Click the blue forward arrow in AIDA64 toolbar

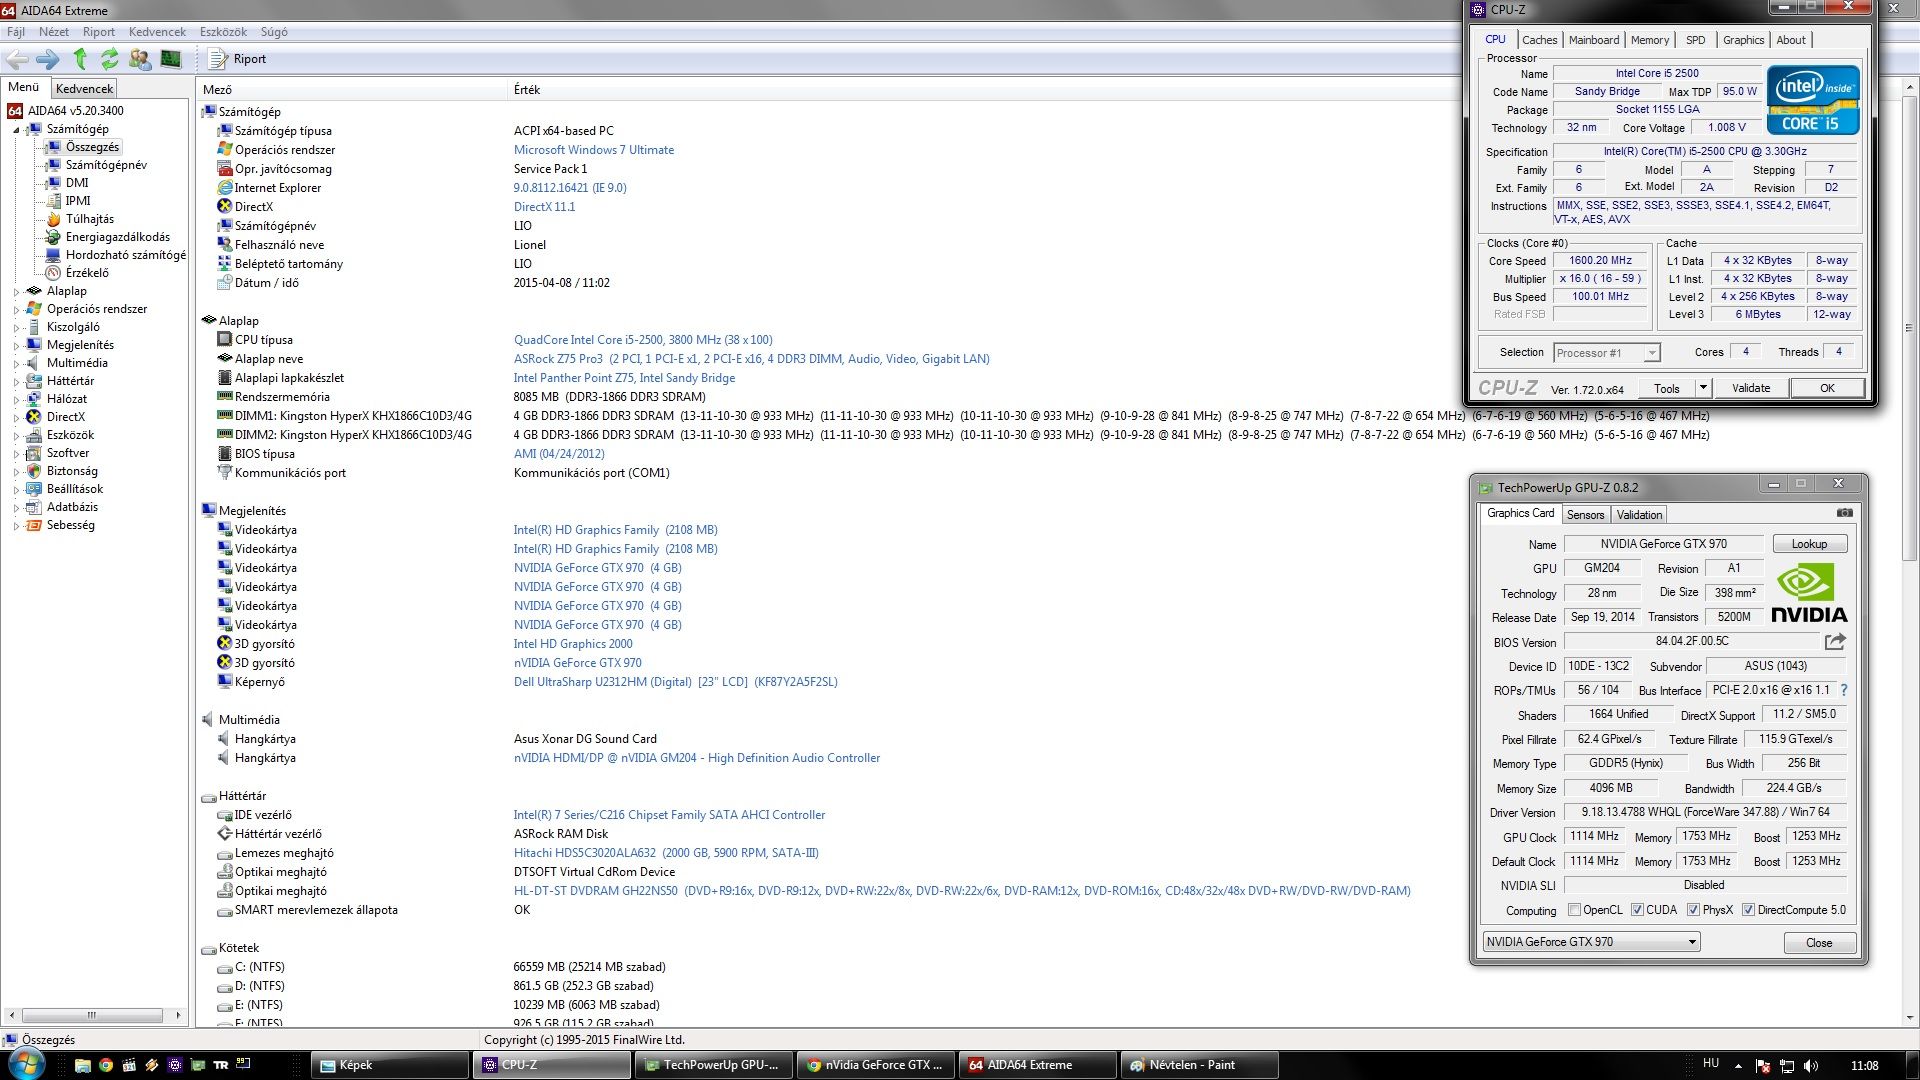[48, 59]
